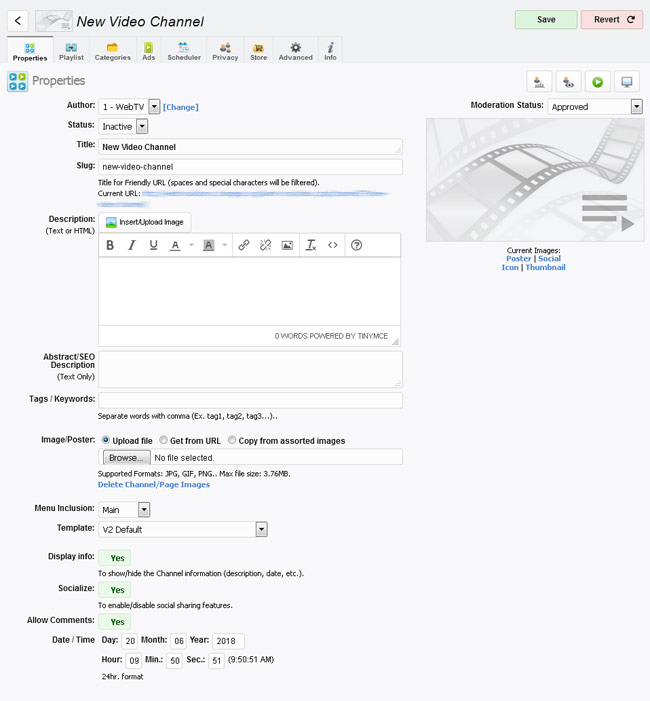
Task: Click the text color button
Action: click(175, 245)
